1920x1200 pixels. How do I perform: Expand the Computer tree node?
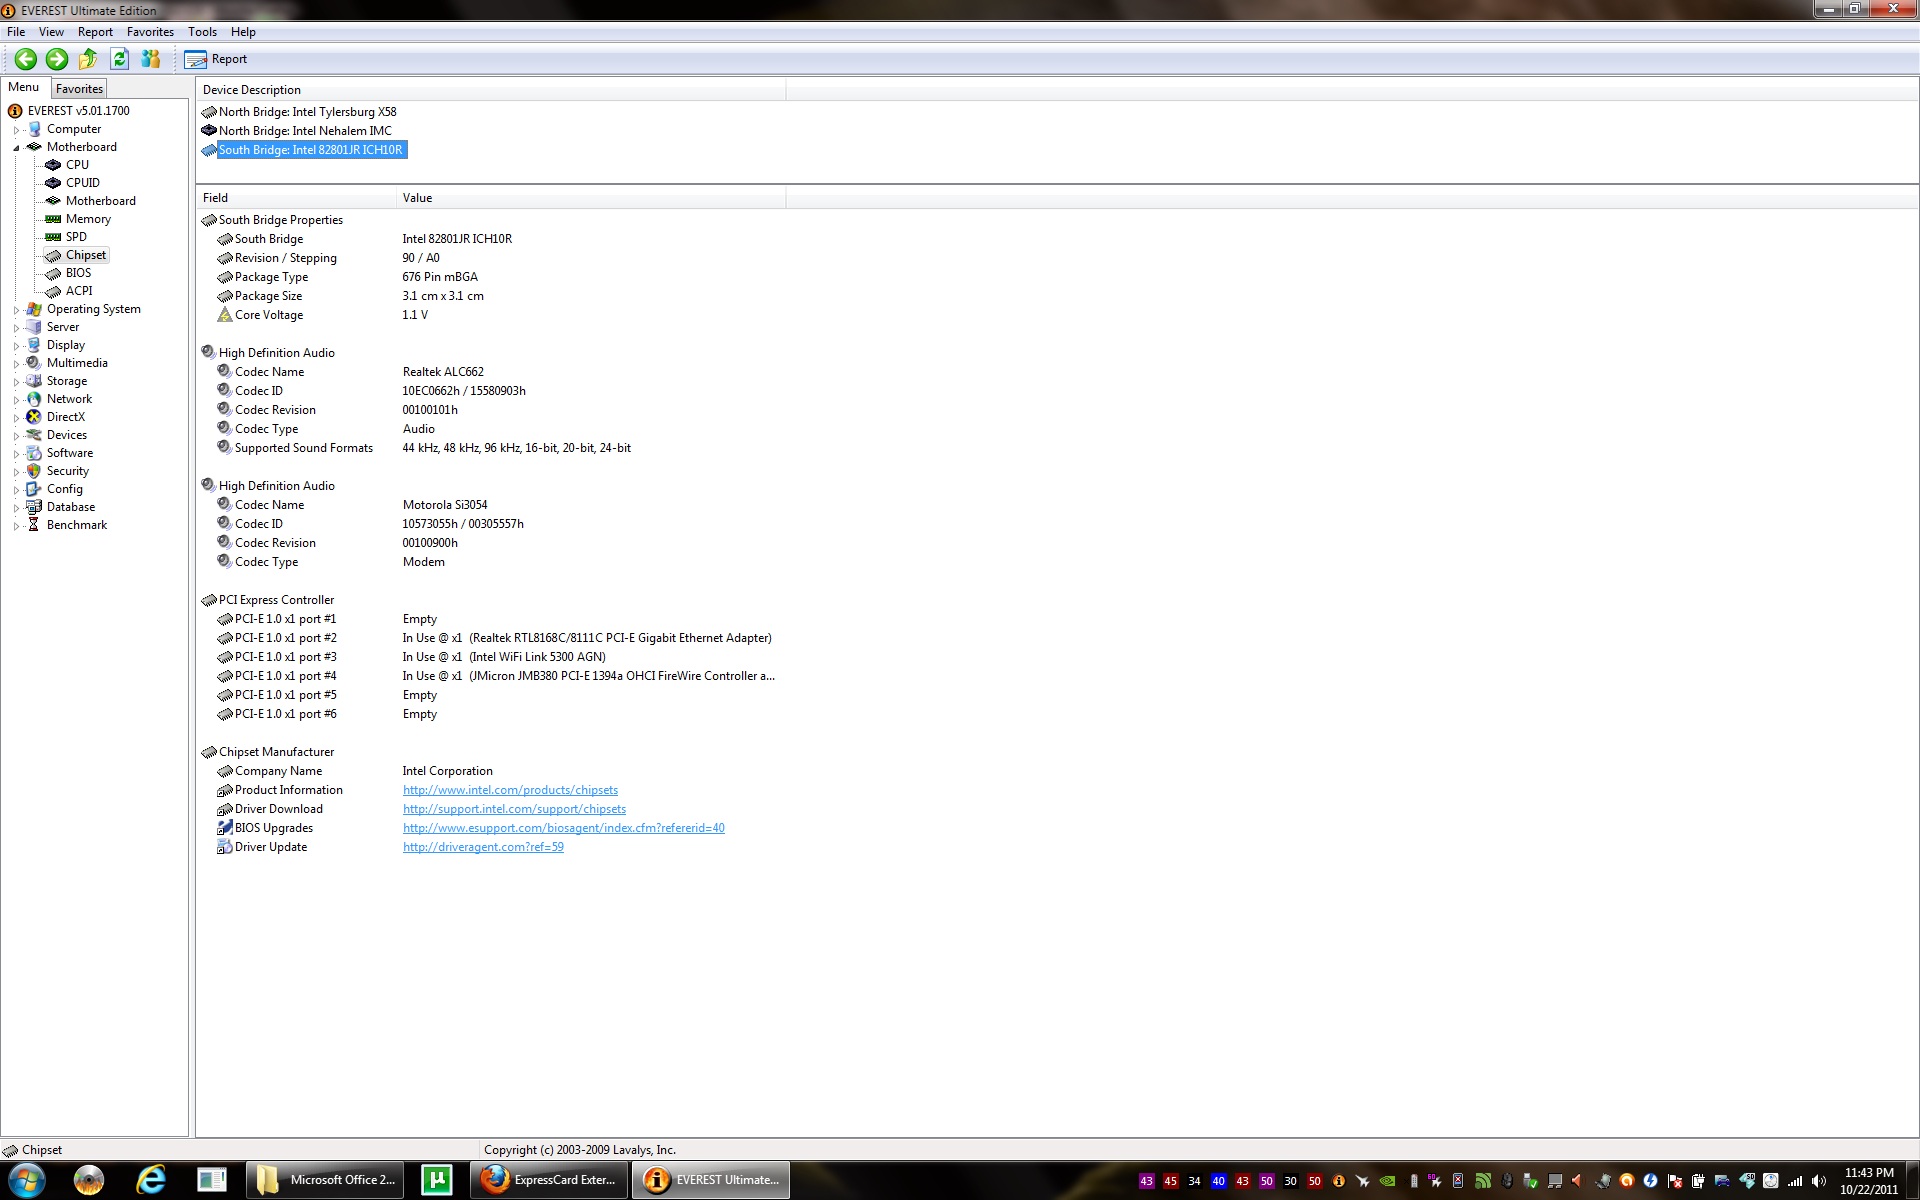point(16,130)
